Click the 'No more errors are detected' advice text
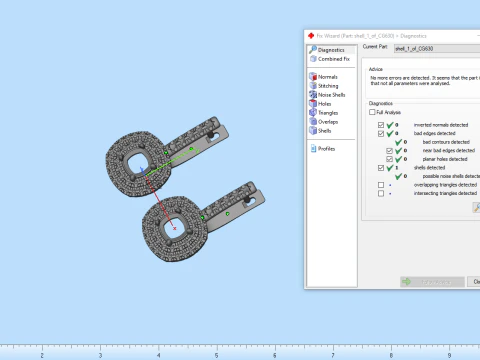The image size is (480, 360). [x=425, y=80]
